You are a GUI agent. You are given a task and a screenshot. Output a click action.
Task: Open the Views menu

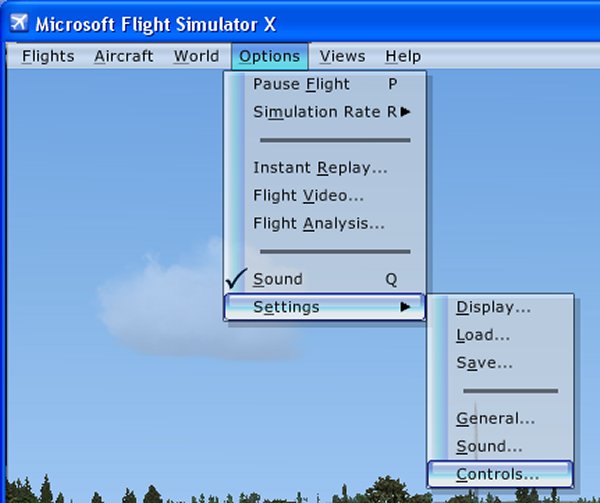[342, 56]
